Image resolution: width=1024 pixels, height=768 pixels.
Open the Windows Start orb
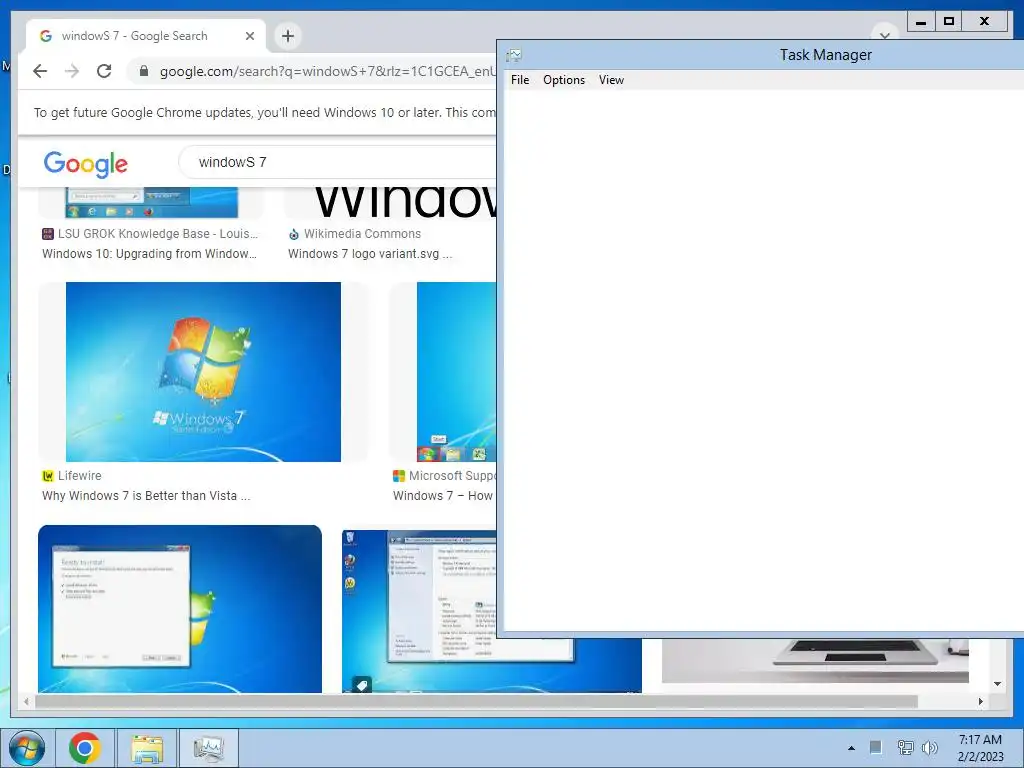tap(27, 748)
